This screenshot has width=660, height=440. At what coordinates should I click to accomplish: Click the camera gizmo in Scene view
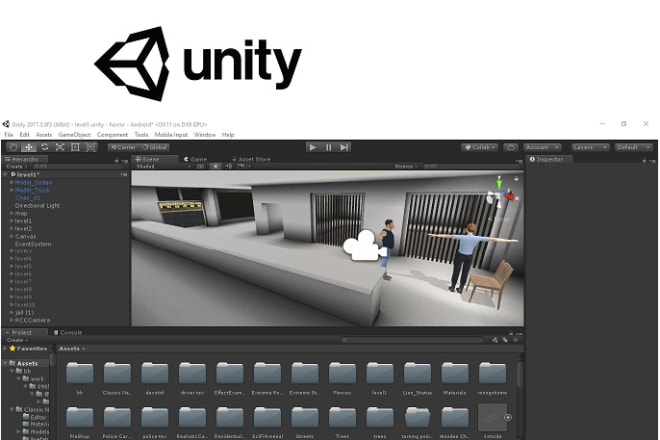(x=364, y=245)
